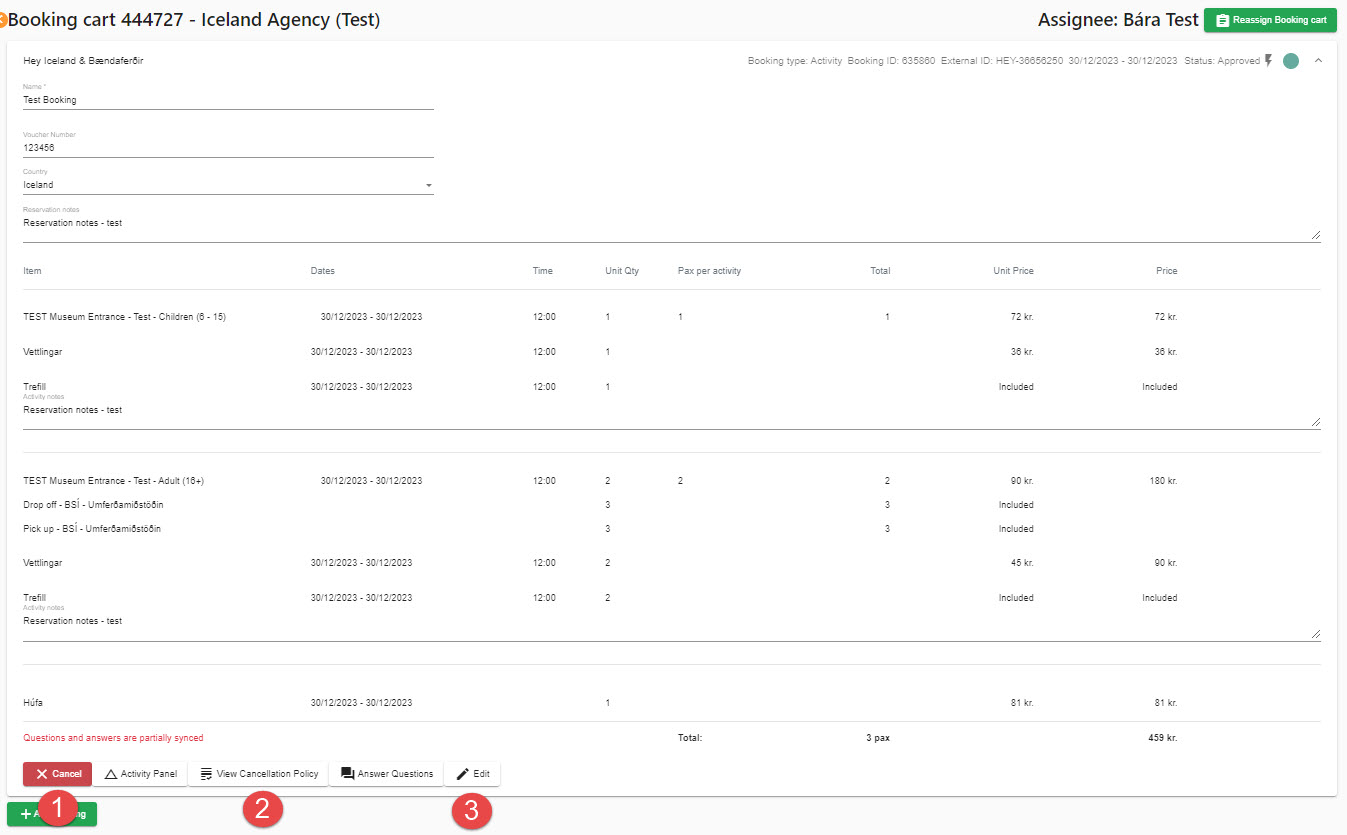This screenshot has height=835, width=1347.
Task: Click the 72 kr. price in Children row
Action: [x=1166, y=317]
